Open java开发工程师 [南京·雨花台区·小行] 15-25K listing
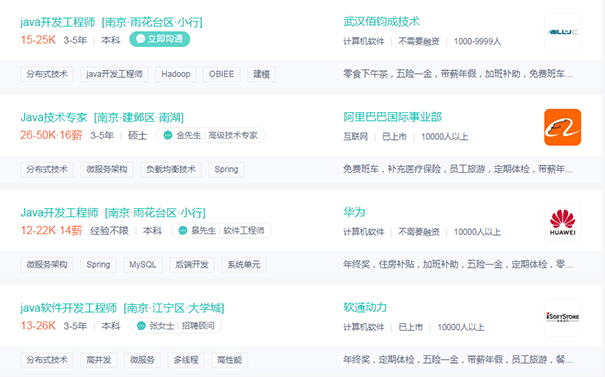This screenshot has height=377, width=605. tap(111, 22)
